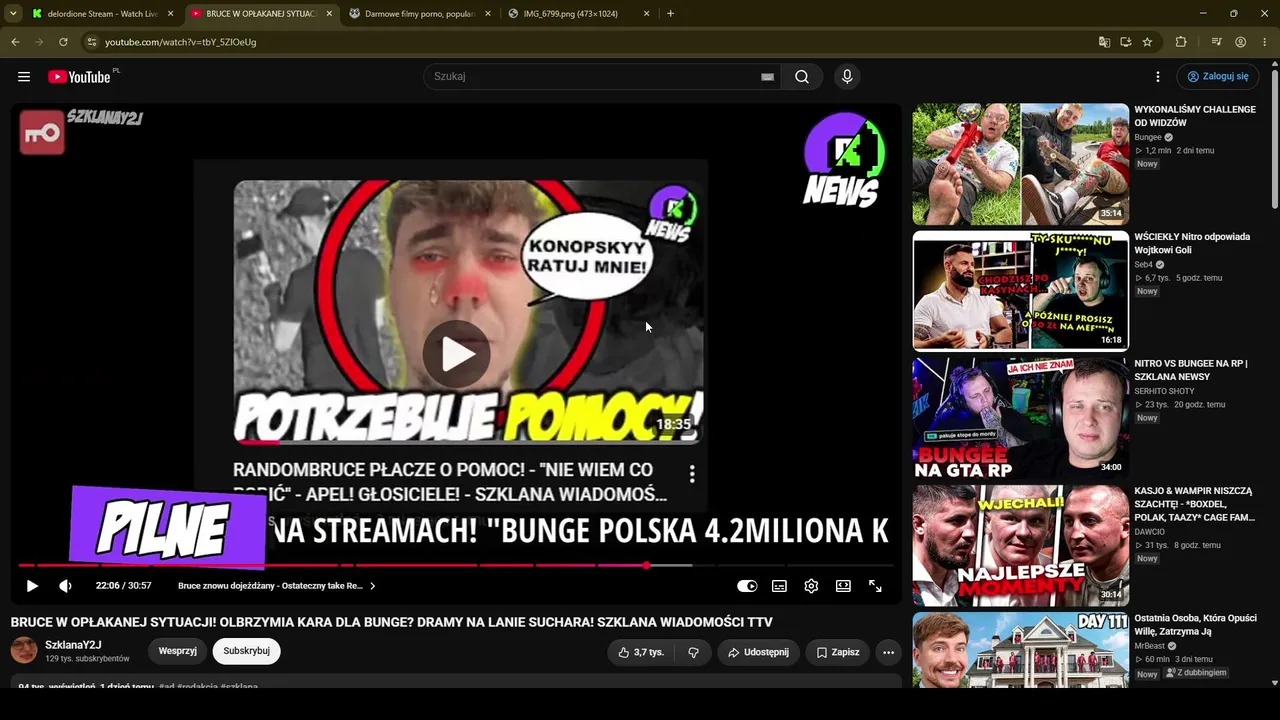
Task: Open the Chrome profile icon
Action: tap(1240, 42)
